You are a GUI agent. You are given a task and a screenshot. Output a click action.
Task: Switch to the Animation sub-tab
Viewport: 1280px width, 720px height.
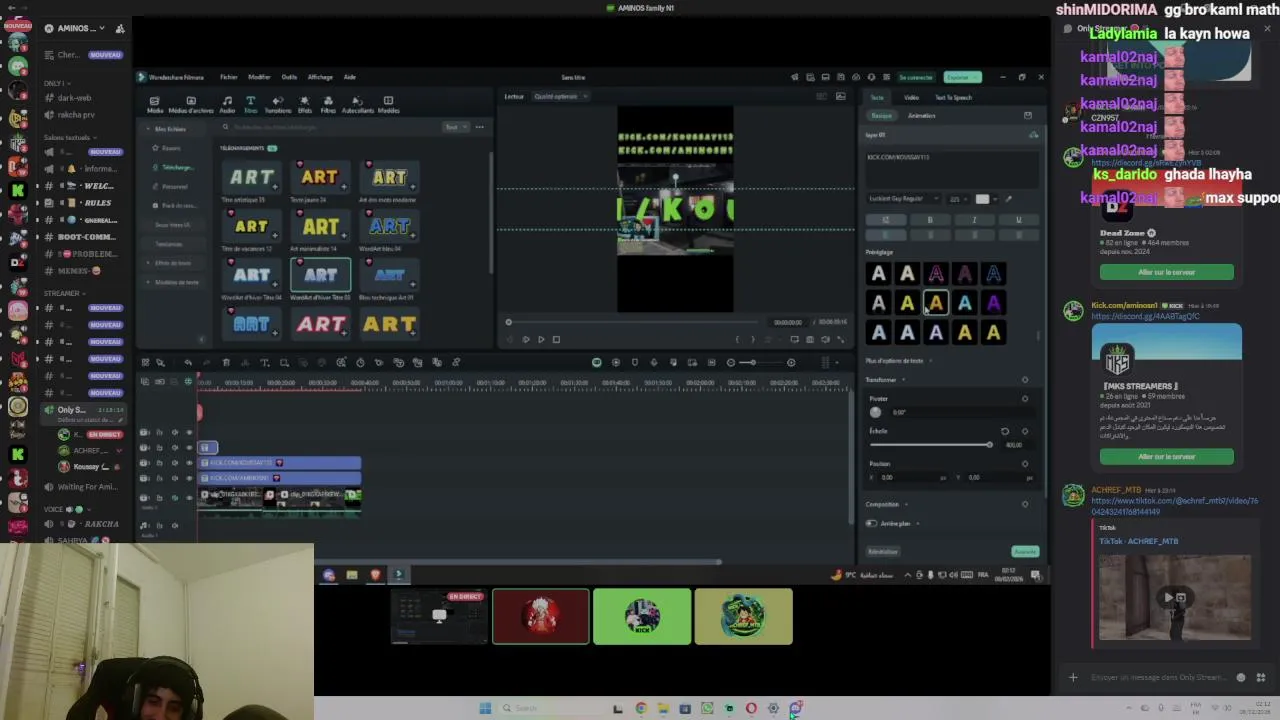point(921,116)
